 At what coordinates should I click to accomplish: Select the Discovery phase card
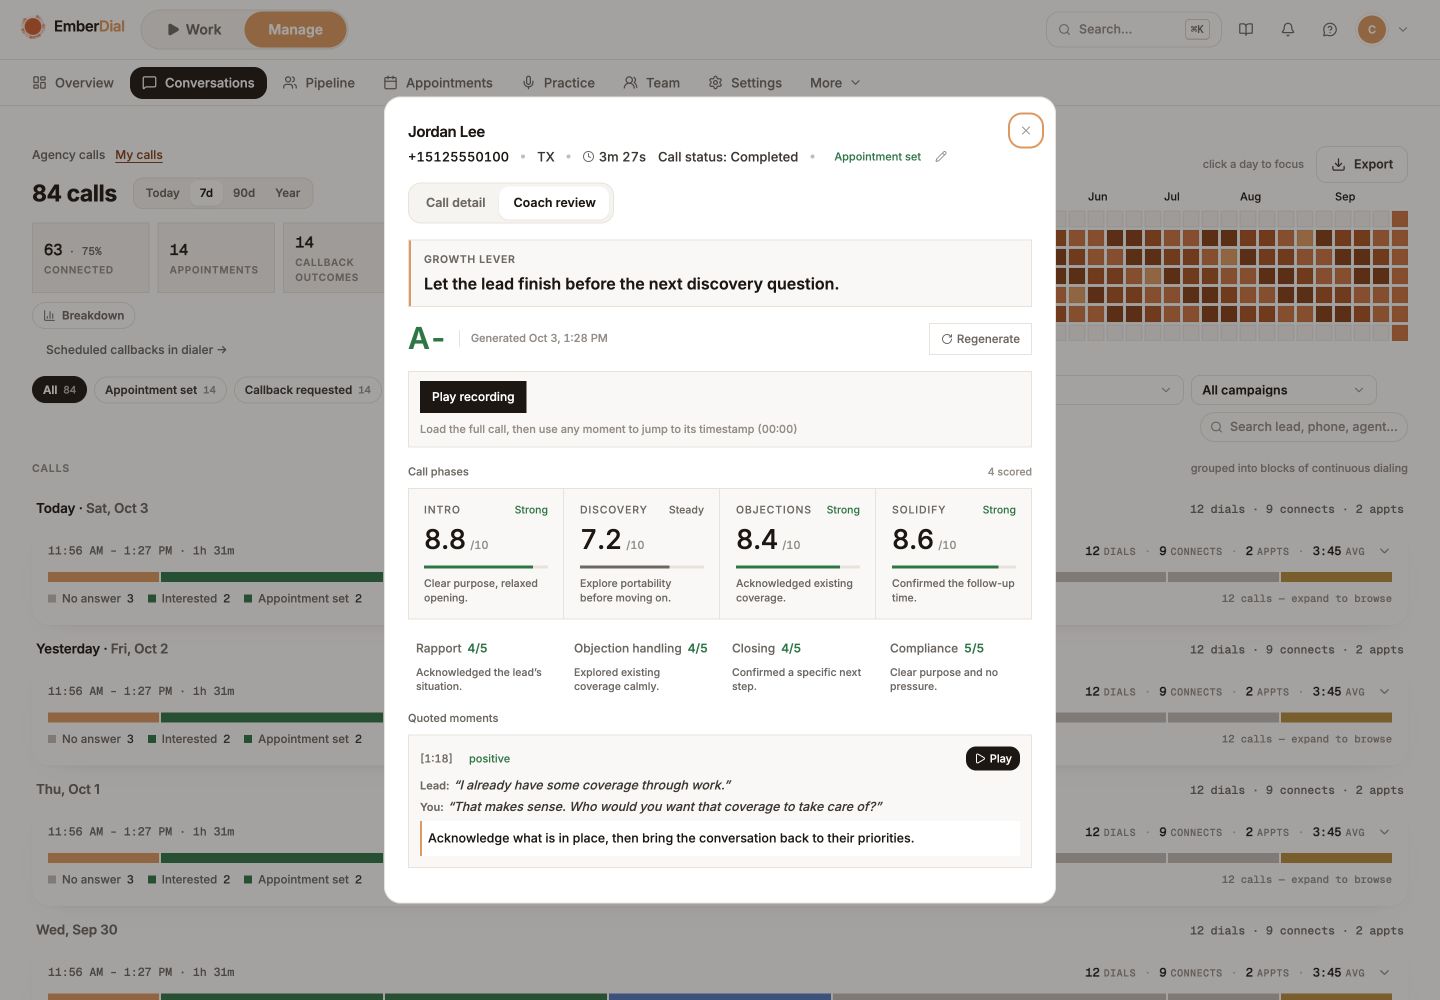tap(642, 554)
